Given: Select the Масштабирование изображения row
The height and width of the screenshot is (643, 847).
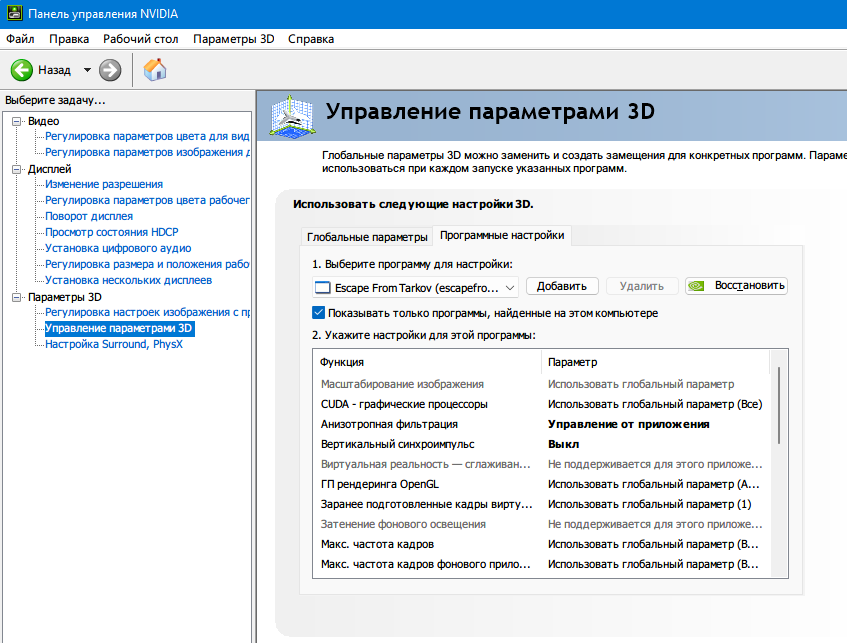Looking at the screenshot, I should click(541, 384).
